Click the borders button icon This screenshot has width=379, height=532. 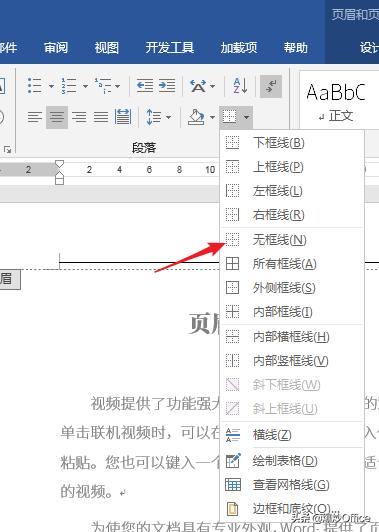click(229, 117)
